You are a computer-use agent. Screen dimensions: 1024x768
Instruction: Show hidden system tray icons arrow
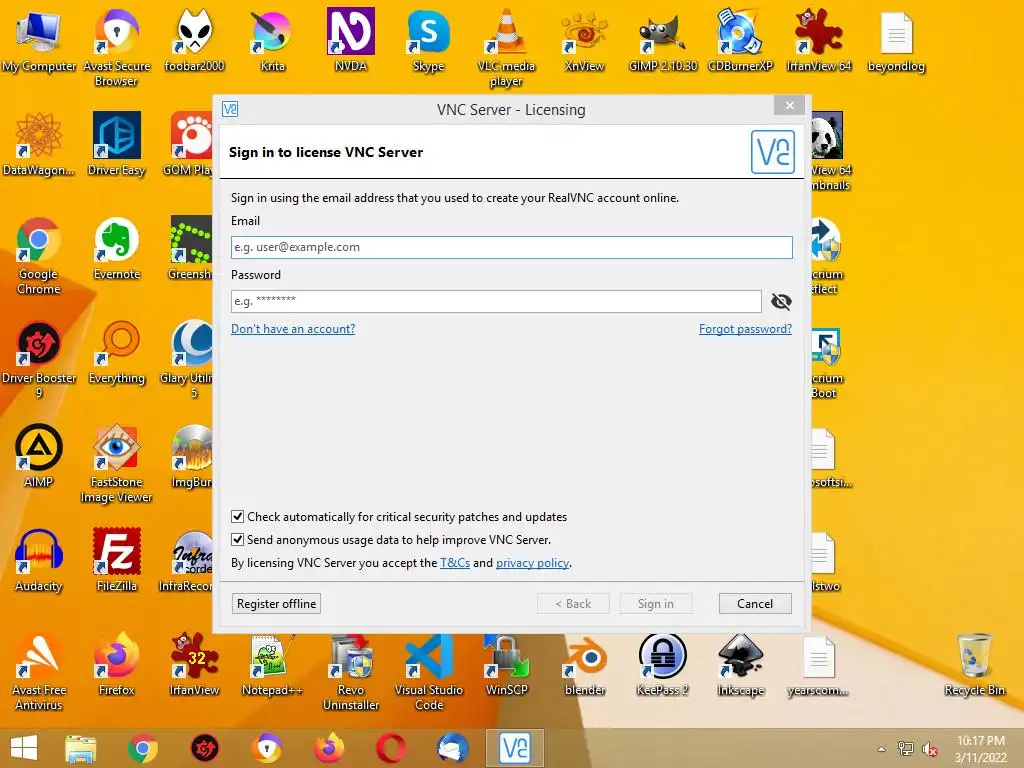pyautogui.click(x=882, y=749)
